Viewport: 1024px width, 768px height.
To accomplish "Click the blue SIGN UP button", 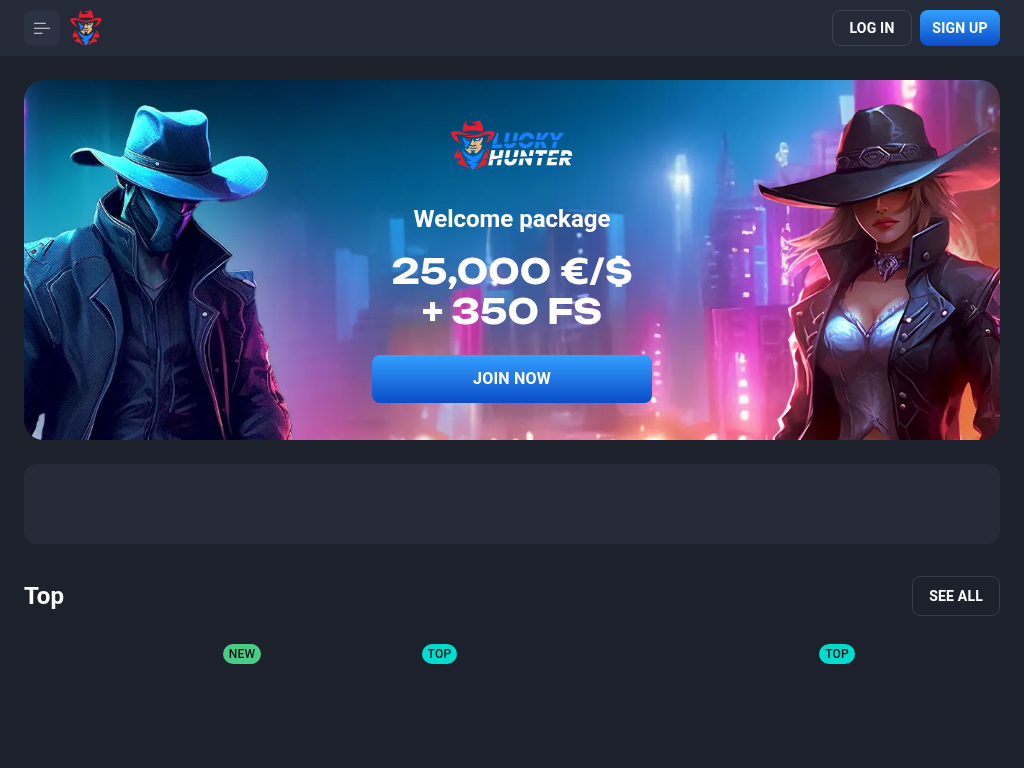I will [959, 28].
